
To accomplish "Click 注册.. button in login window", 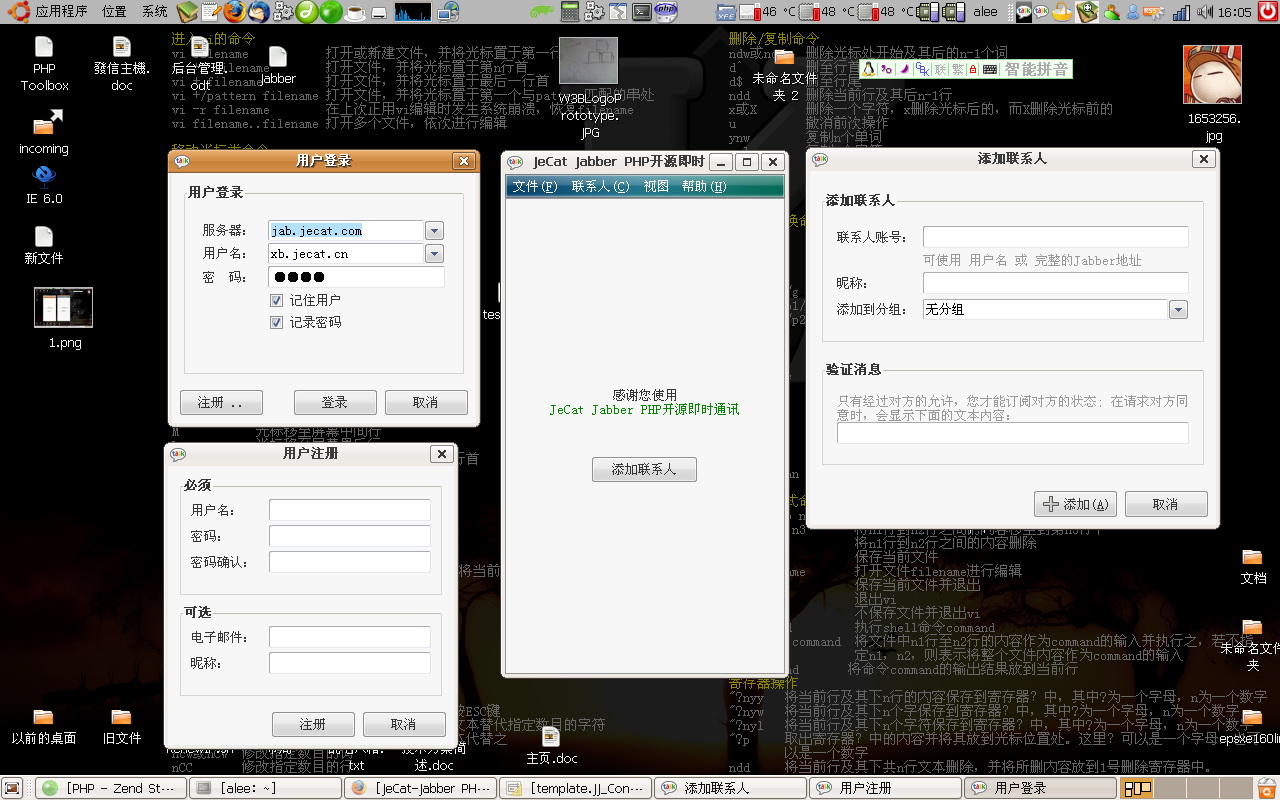I will tap(221, 402).
